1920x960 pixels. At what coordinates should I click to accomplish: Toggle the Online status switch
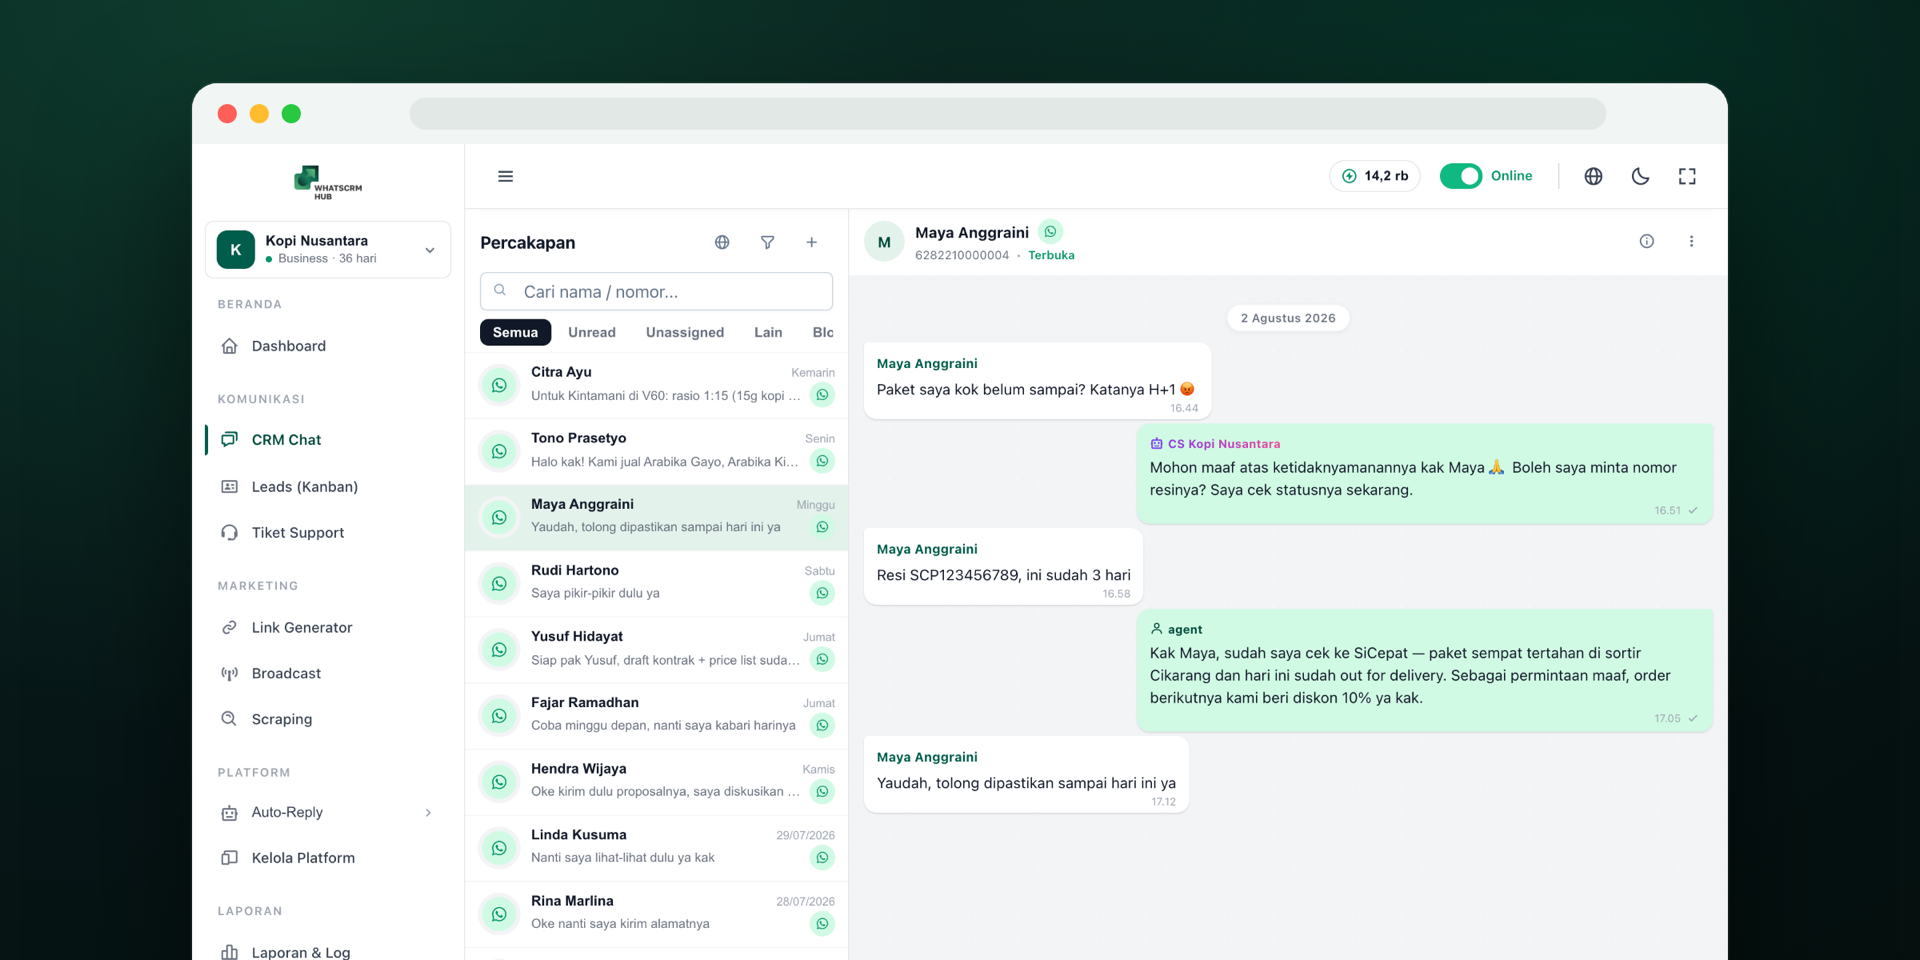(x=1461, y=176)
